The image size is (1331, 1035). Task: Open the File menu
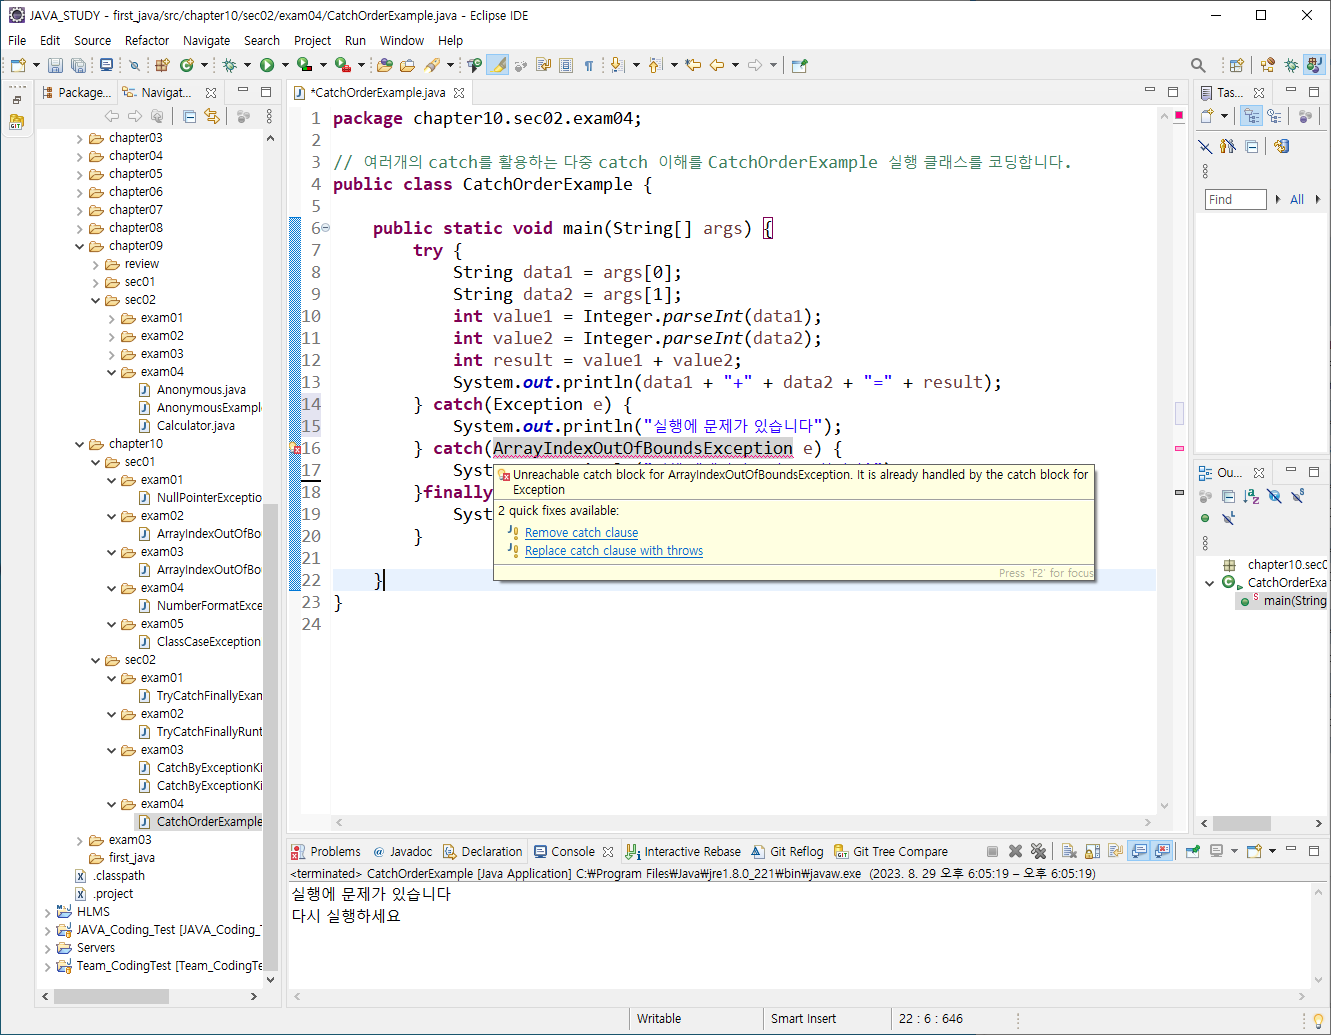pos(17,40)
